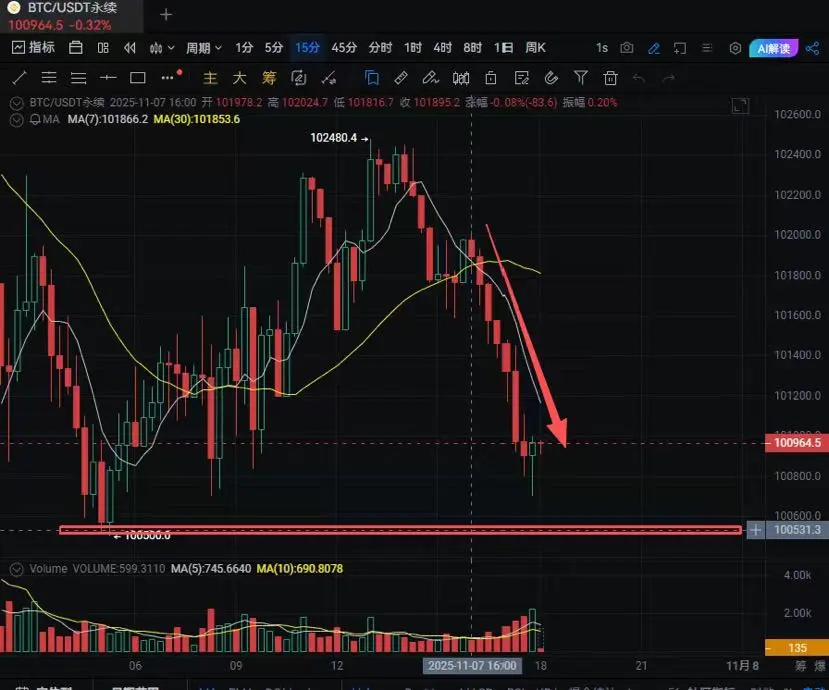
Task: Toggle the blue drawing pencil icon
Action: coord(654,49)
